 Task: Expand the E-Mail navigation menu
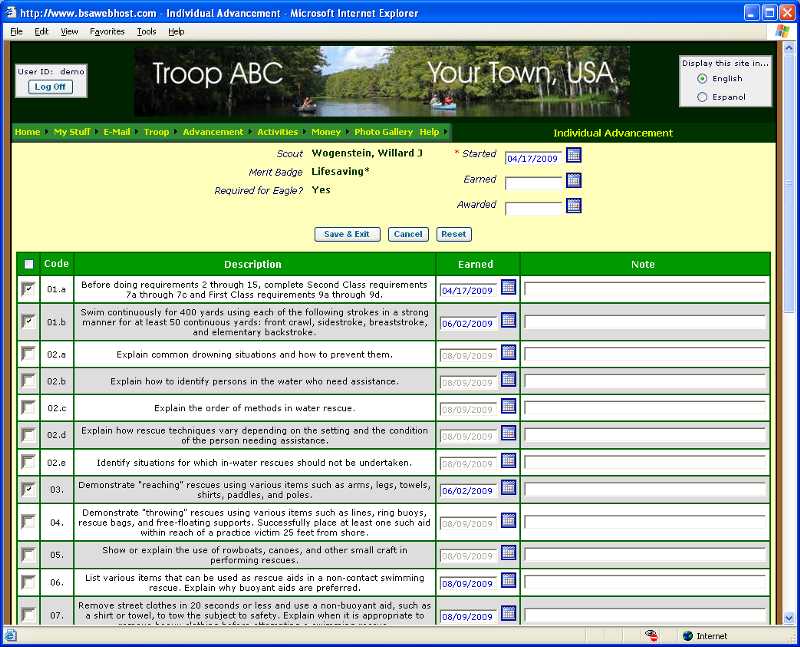[x=117, y=132]
